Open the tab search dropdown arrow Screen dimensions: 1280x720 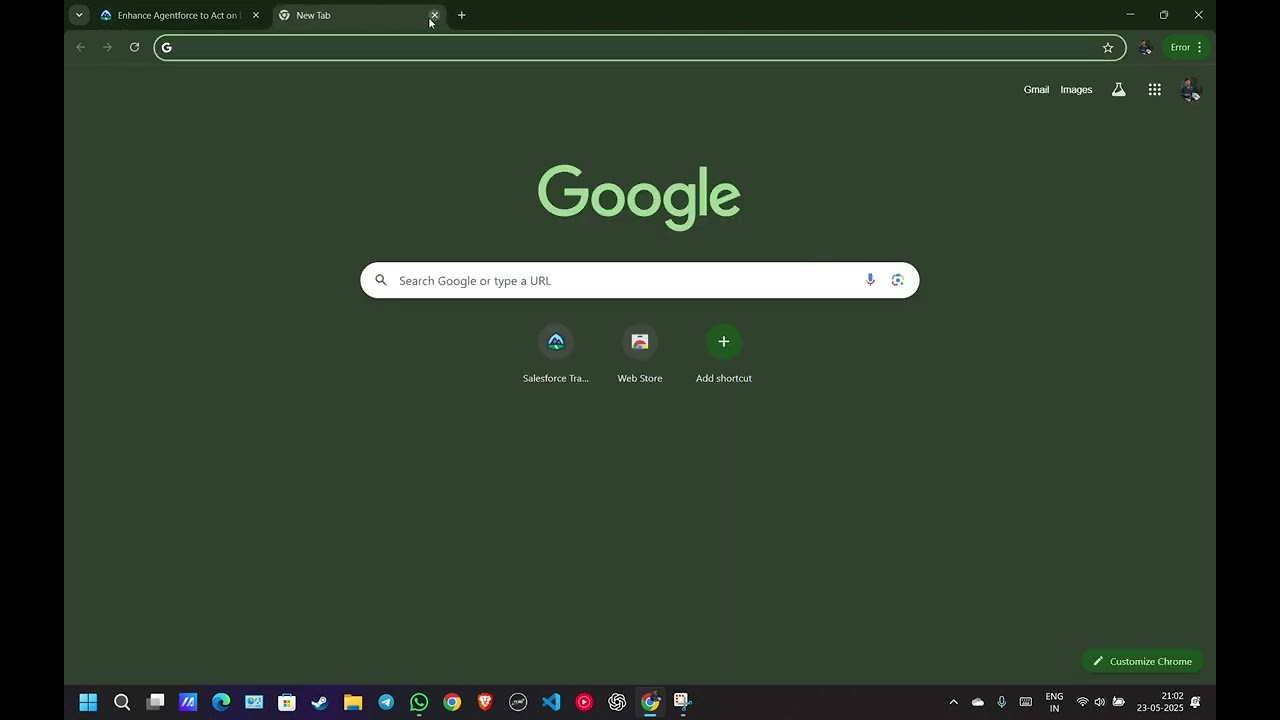[79, 15]
